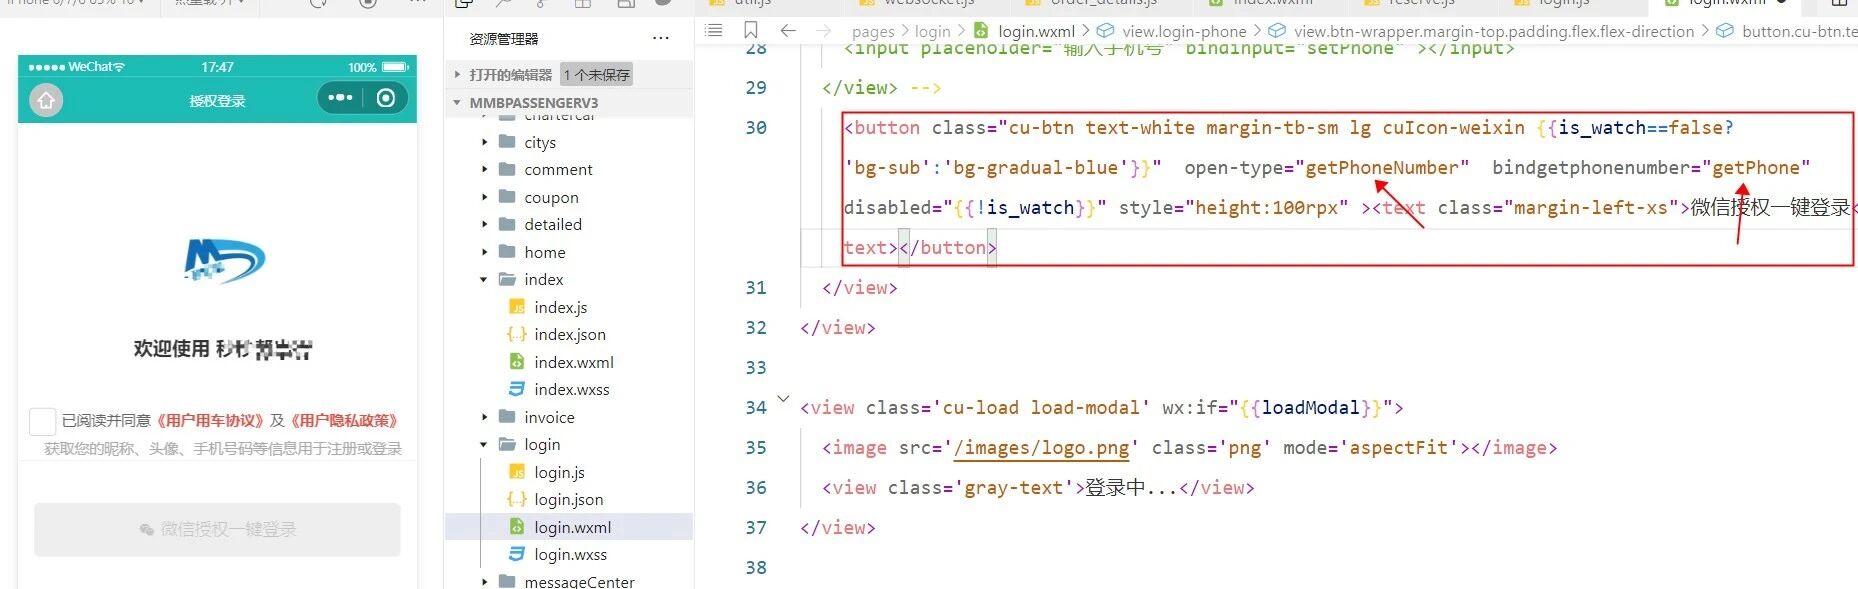This screenshot has height=589, width=1858.
Task: Click the outline list icon in editor toolbar
Action: [713, 30]
